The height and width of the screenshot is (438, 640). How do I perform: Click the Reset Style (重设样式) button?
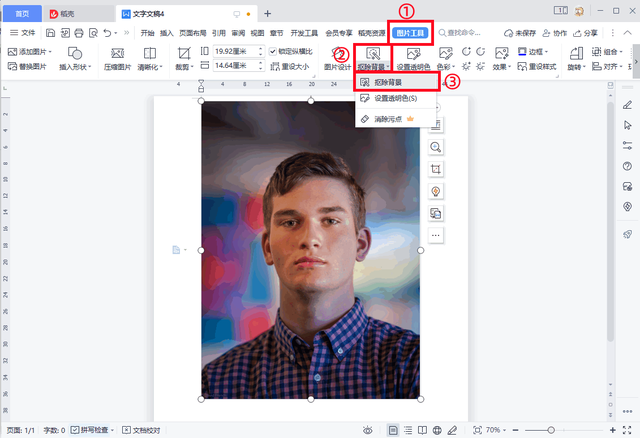click(537, 66)
